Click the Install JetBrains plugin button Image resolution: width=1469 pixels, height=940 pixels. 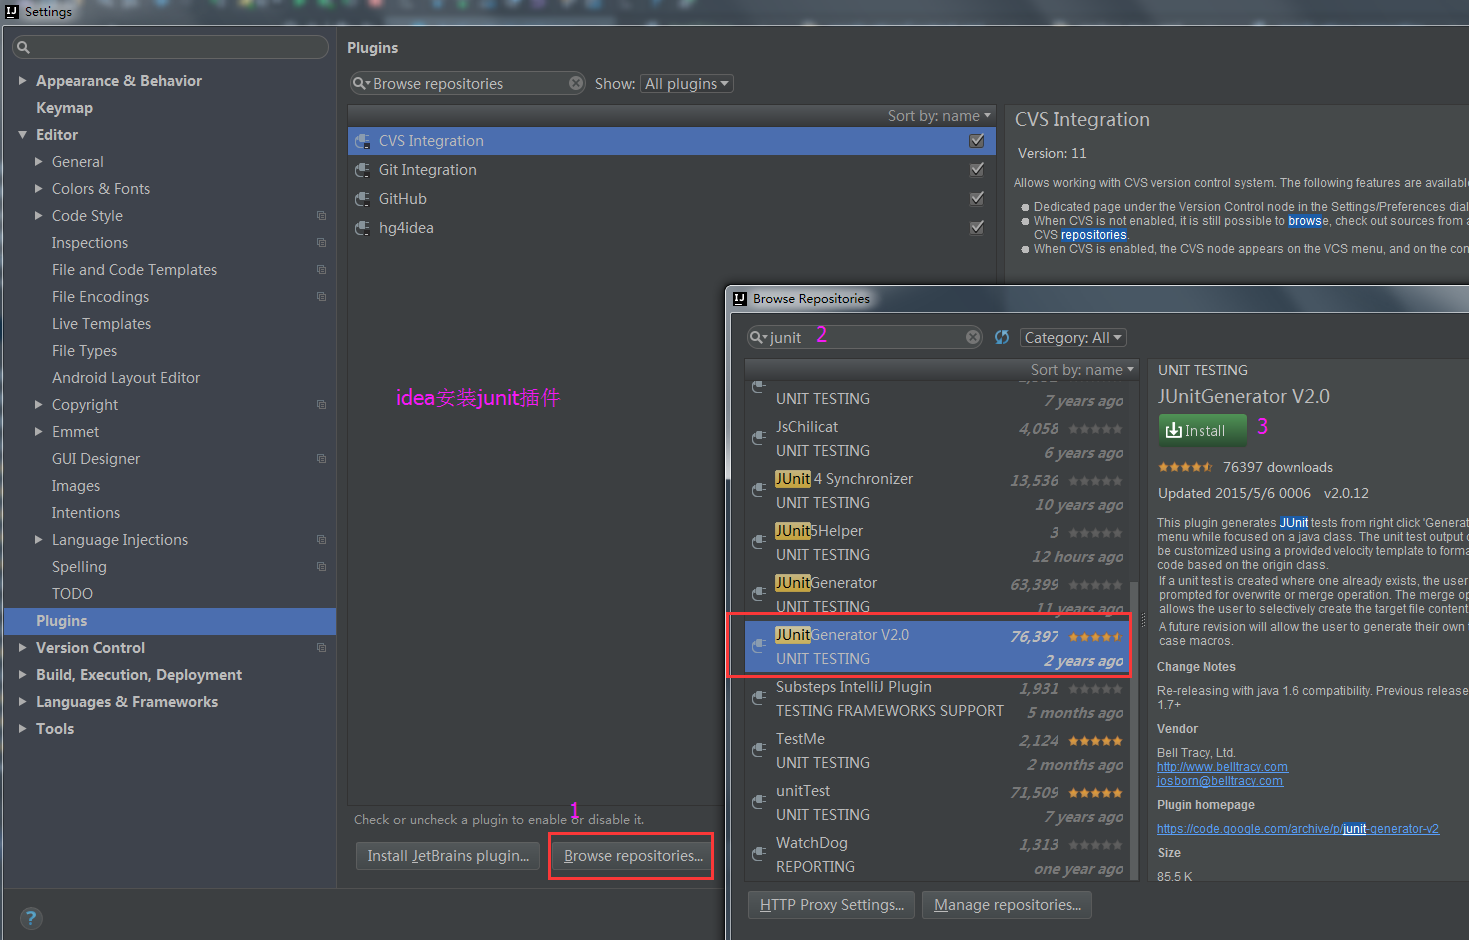[x=448, y=856]
